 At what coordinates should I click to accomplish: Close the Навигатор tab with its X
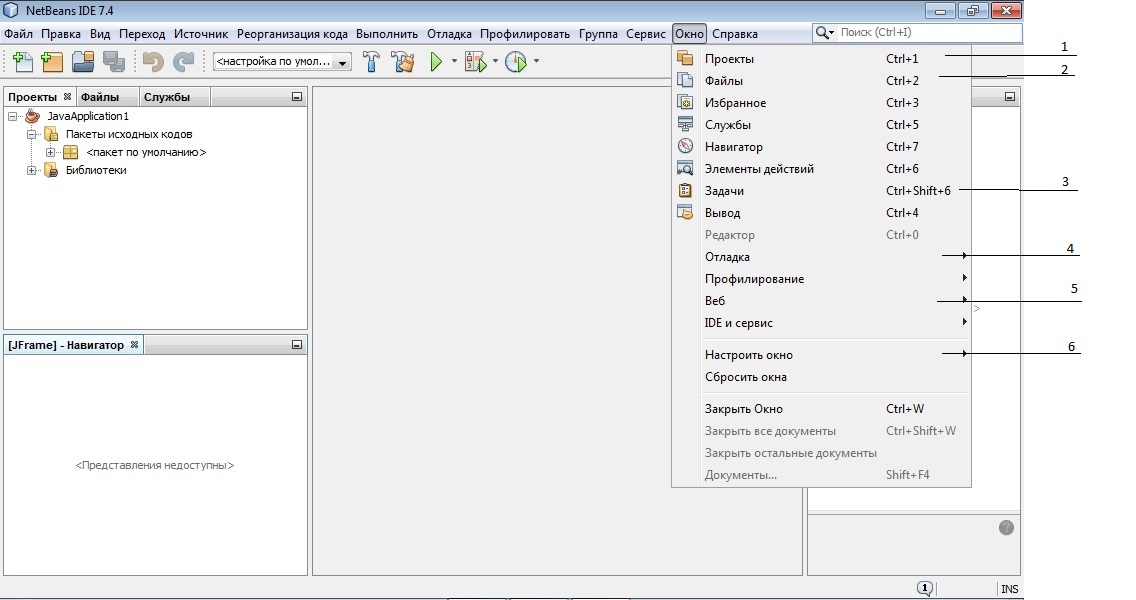[134, 345]
